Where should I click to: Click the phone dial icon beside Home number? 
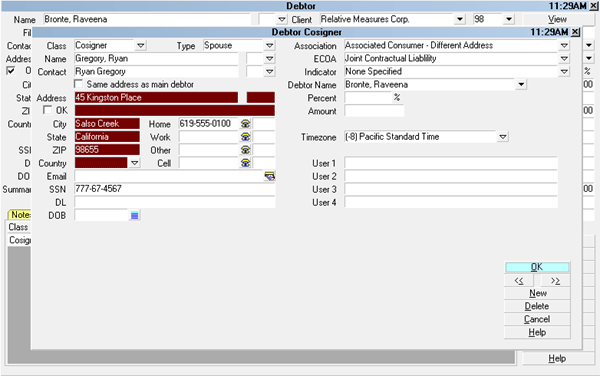point(245,124)
